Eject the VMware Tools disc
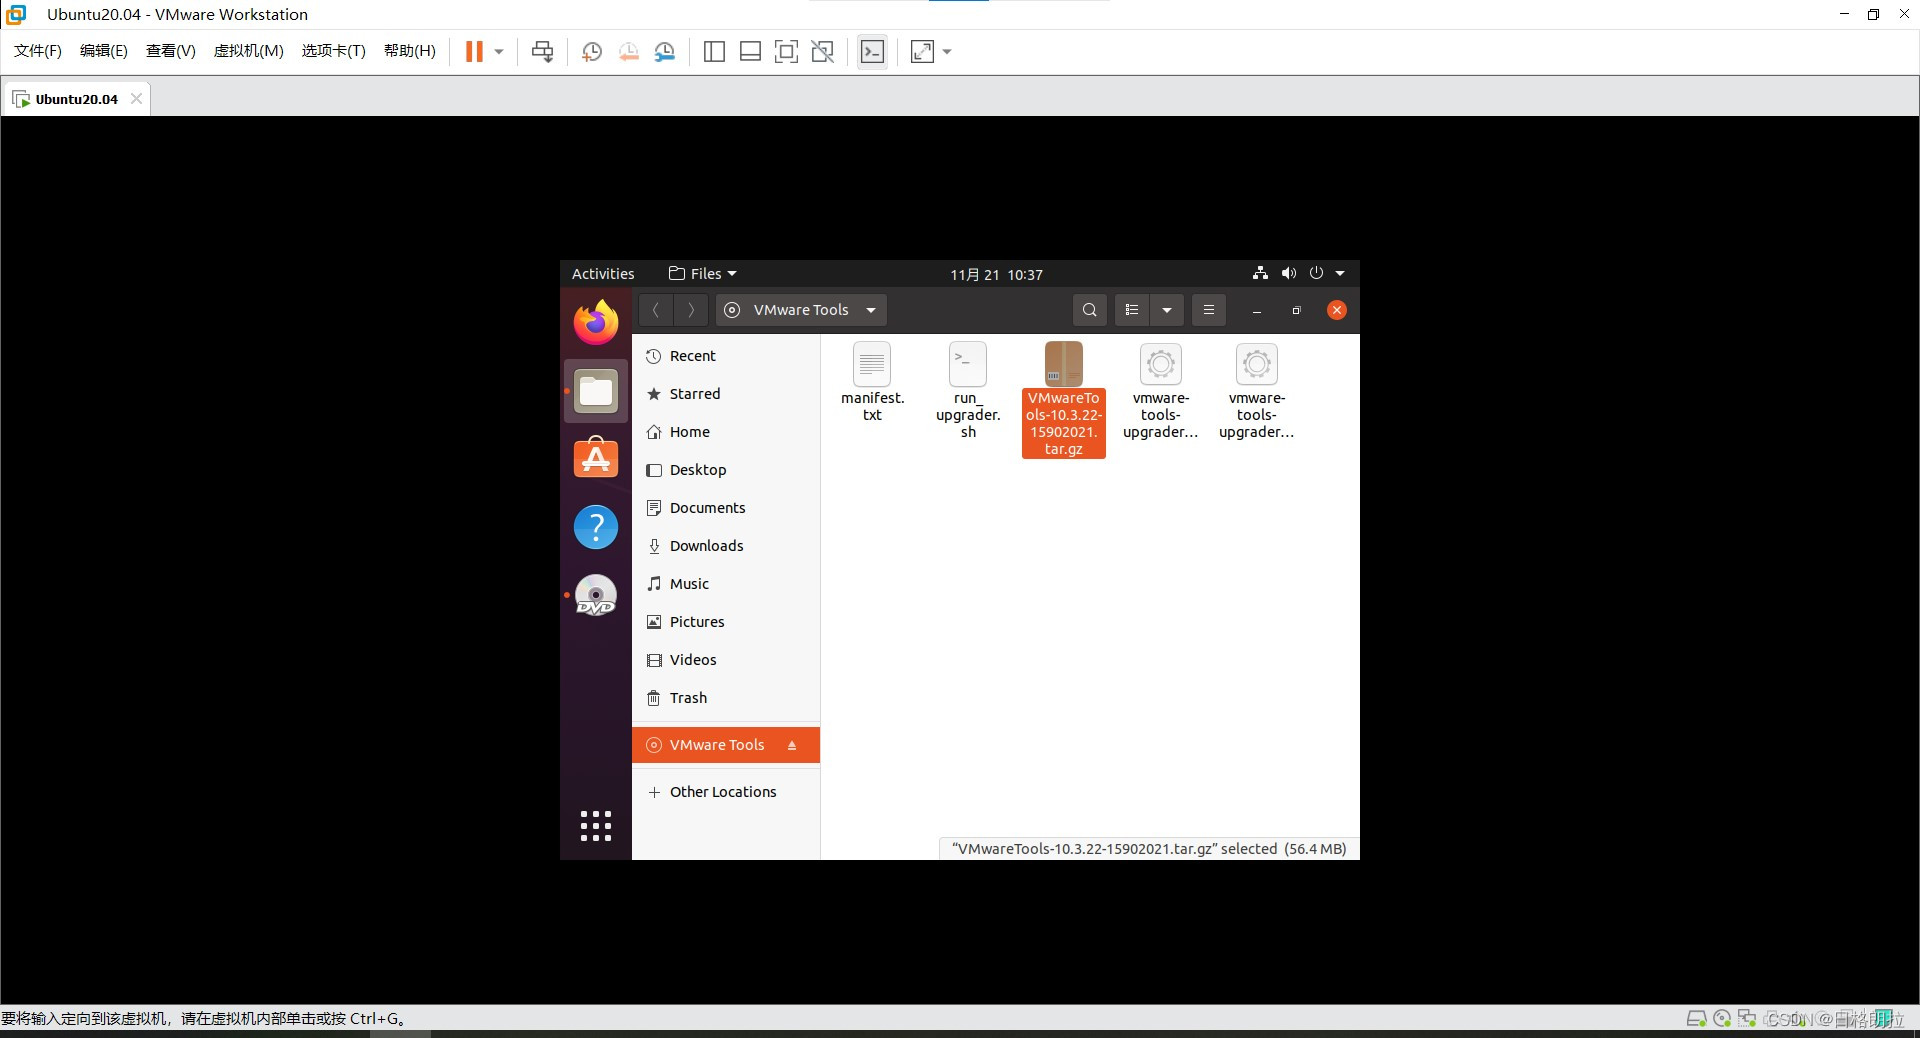 (x=792, y=745)
